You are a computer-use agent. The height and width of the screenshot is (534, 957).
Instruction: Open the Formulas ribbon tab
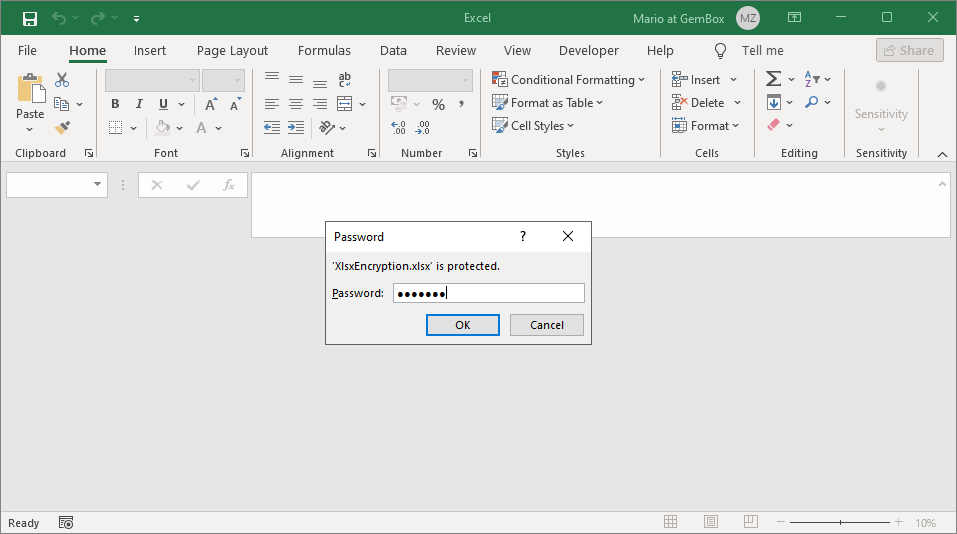[324, 50]
